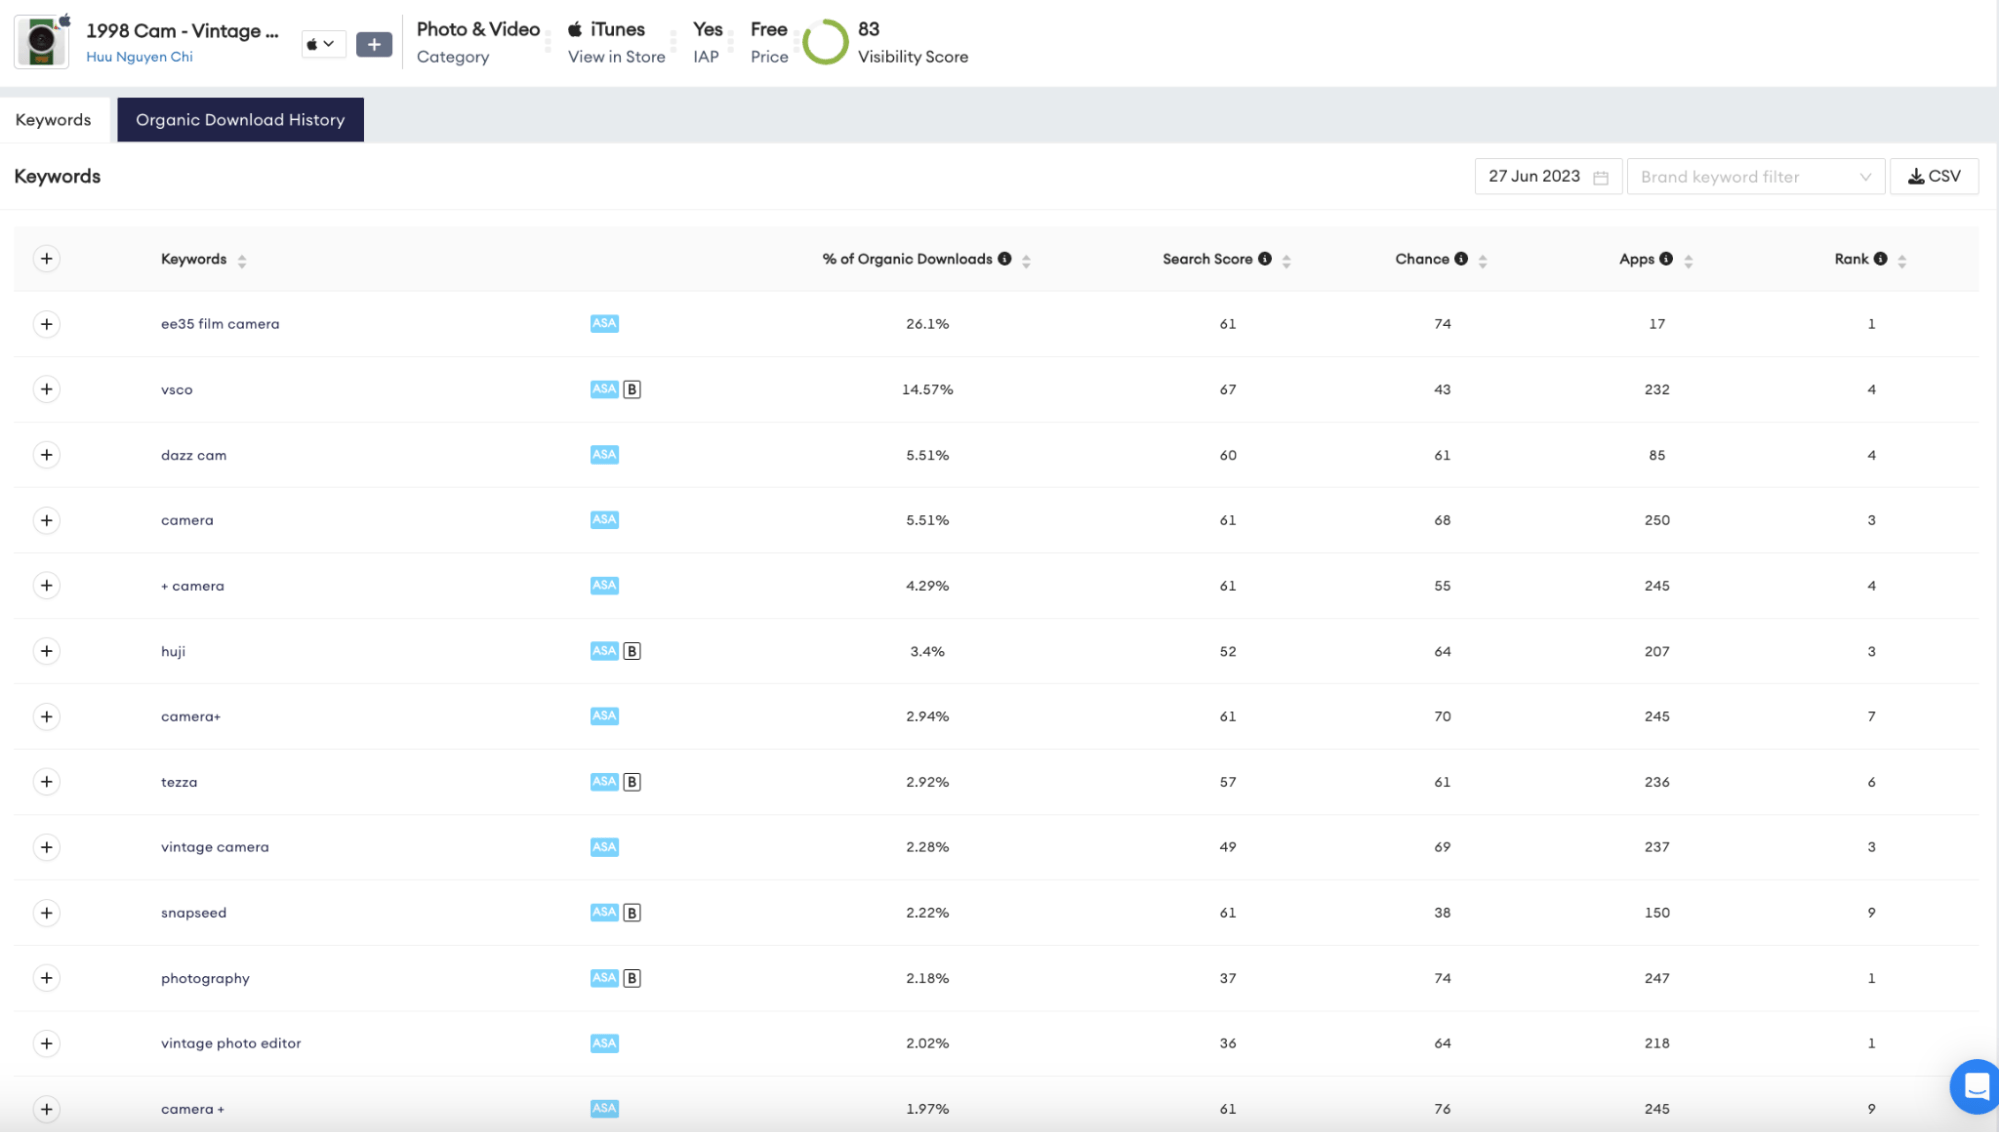
Task: Open the Brand keyword filter dropdown
Action: [1755, 177]
